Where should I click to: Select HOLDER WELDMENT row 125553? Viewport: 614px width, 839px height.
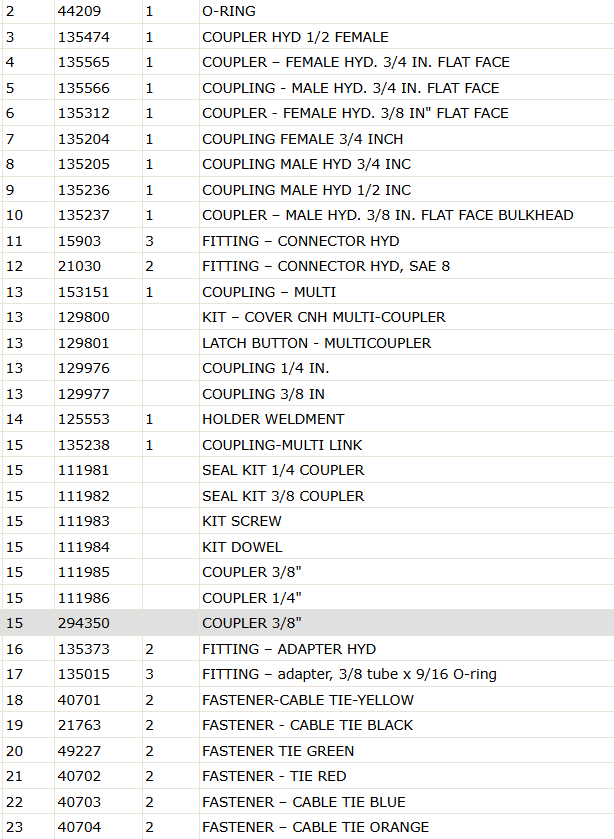click(x=307, y=419)
